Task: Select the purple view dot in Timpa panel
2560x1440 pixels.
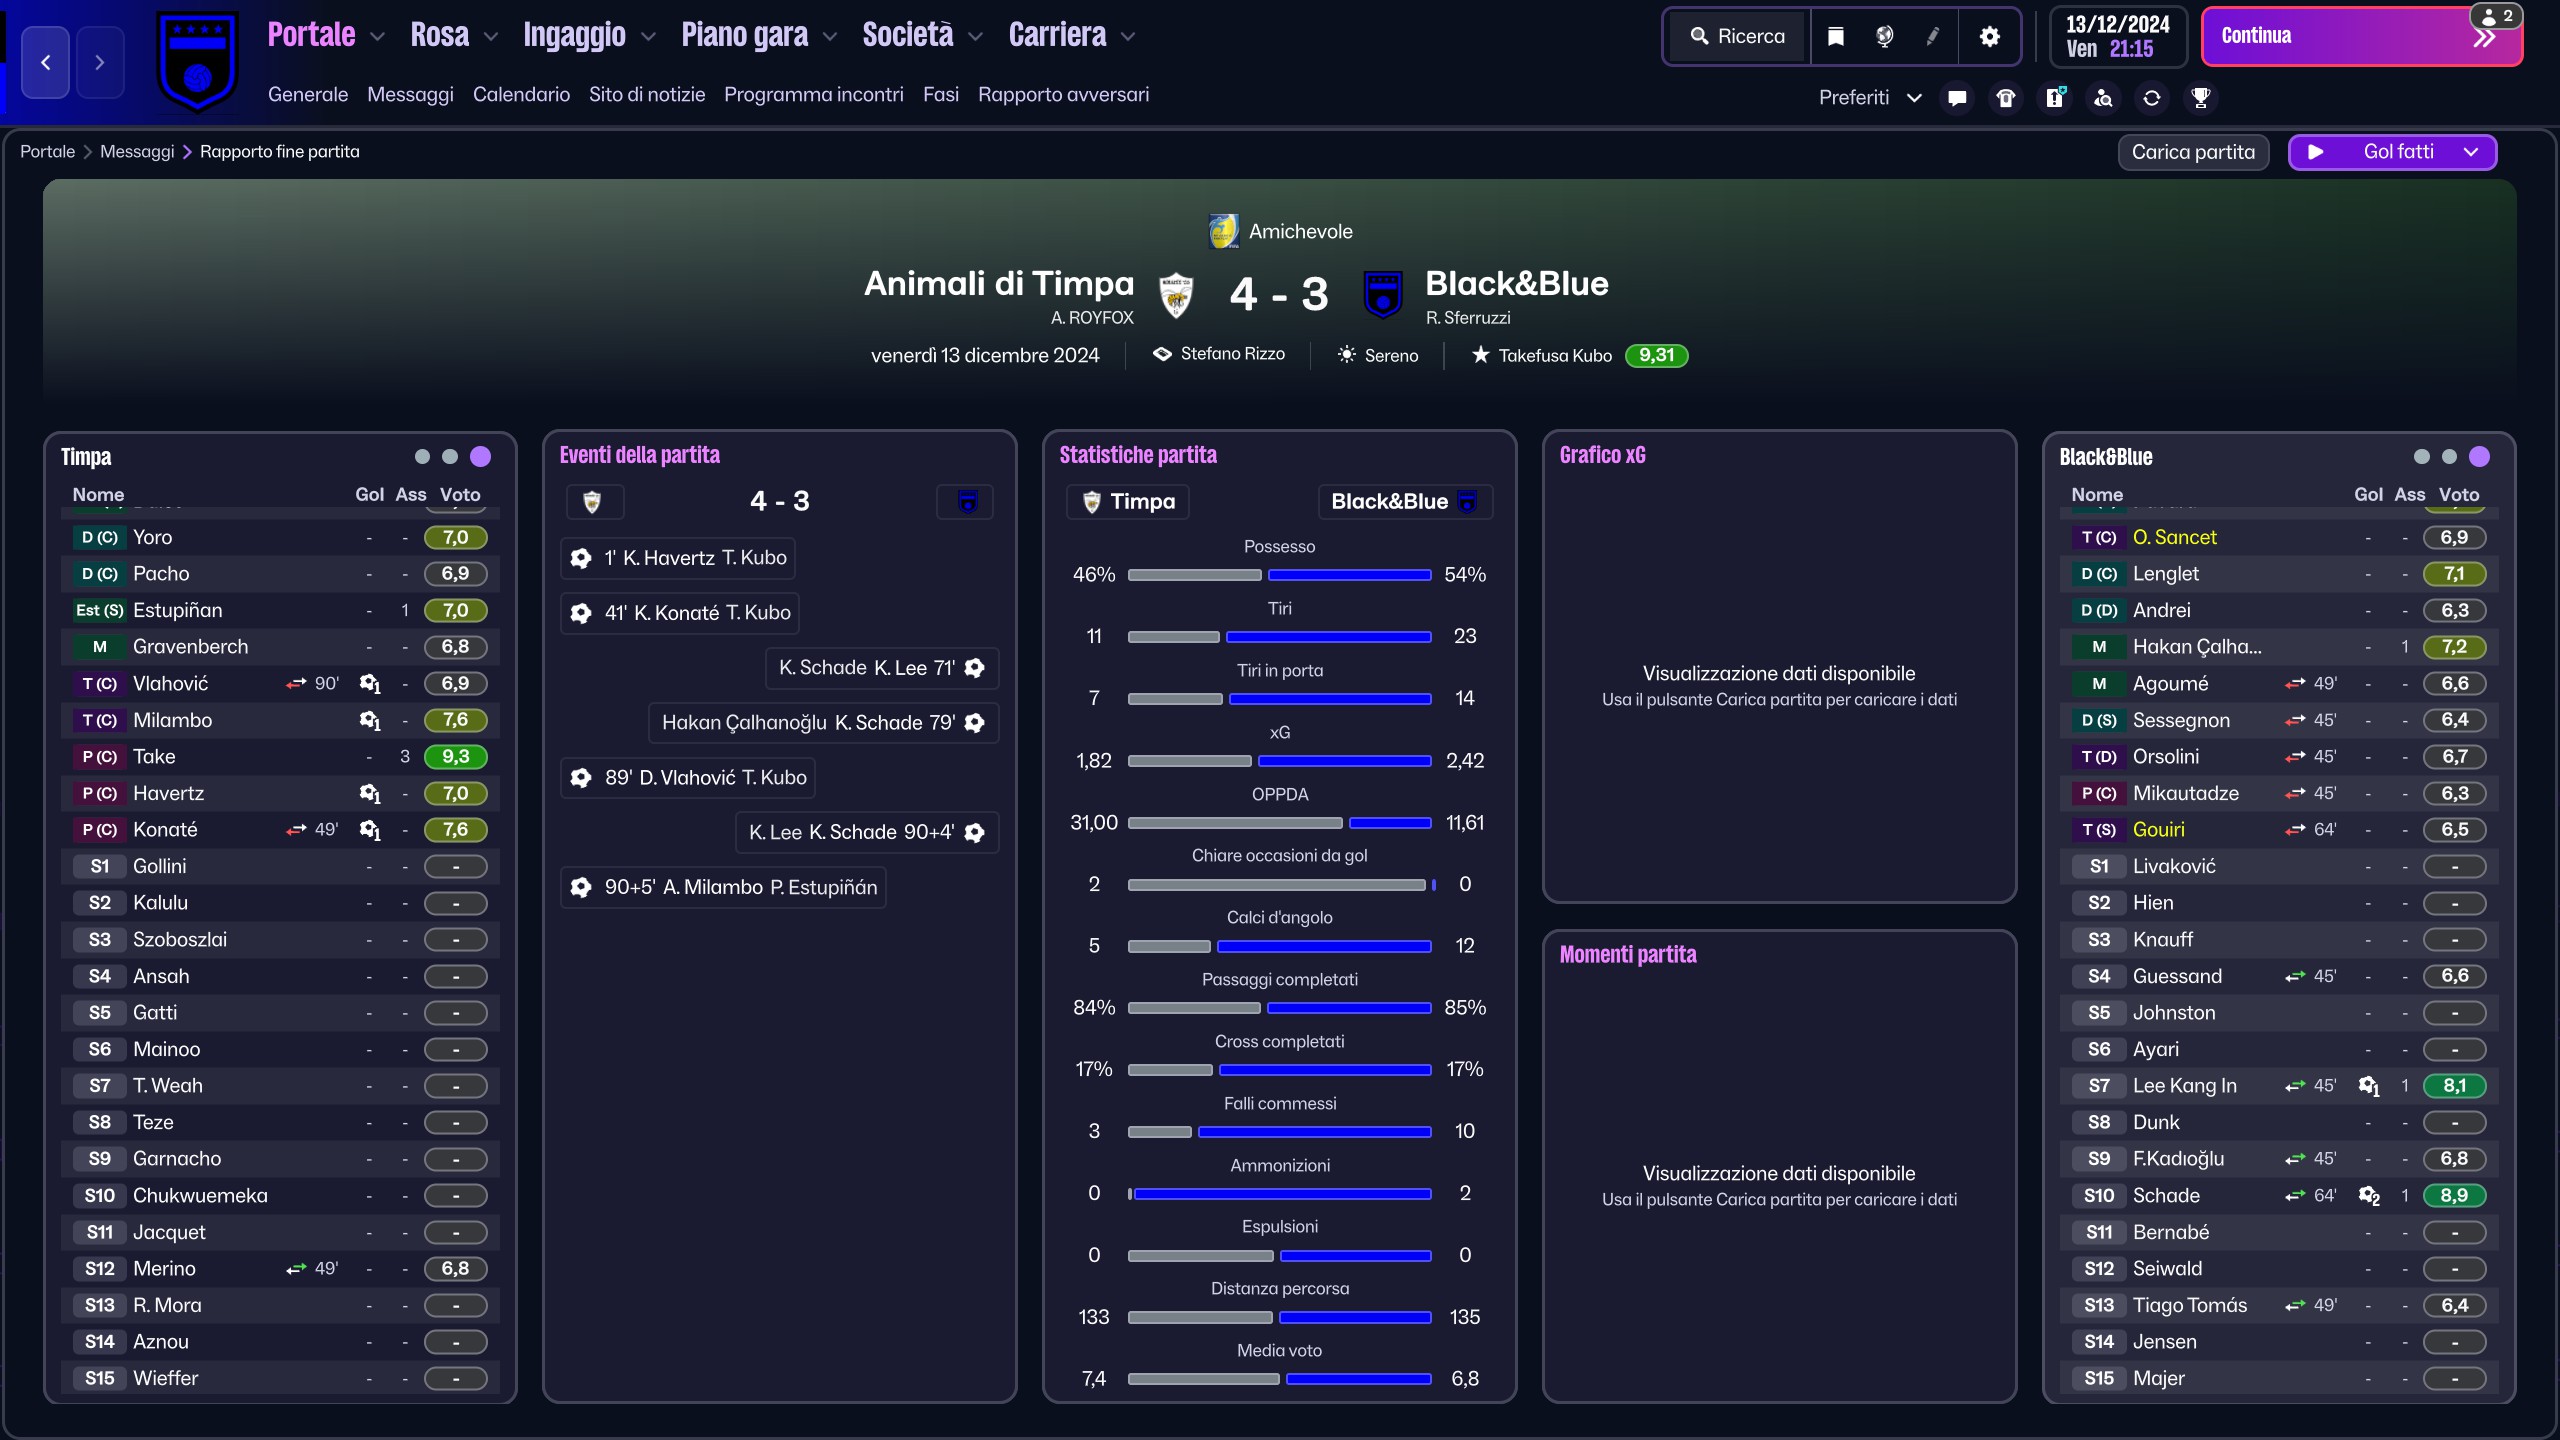Action: click(x=480, y=456)
